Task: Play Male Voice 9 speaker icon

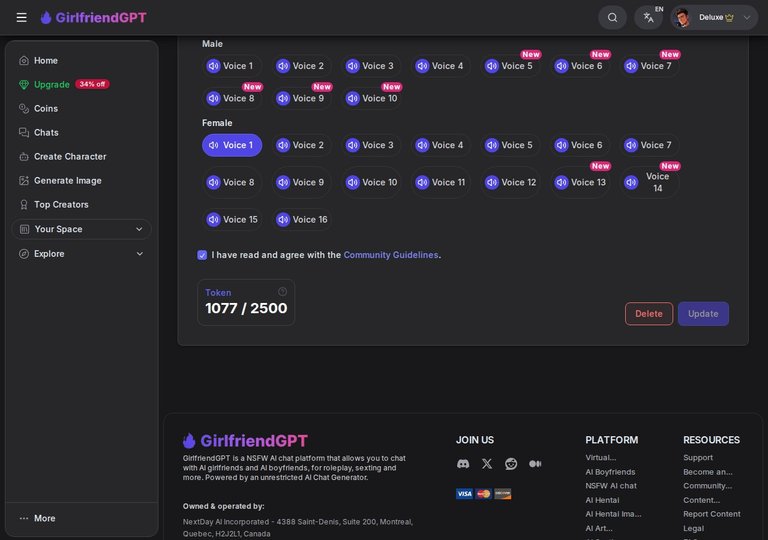Action: point(283,98)
